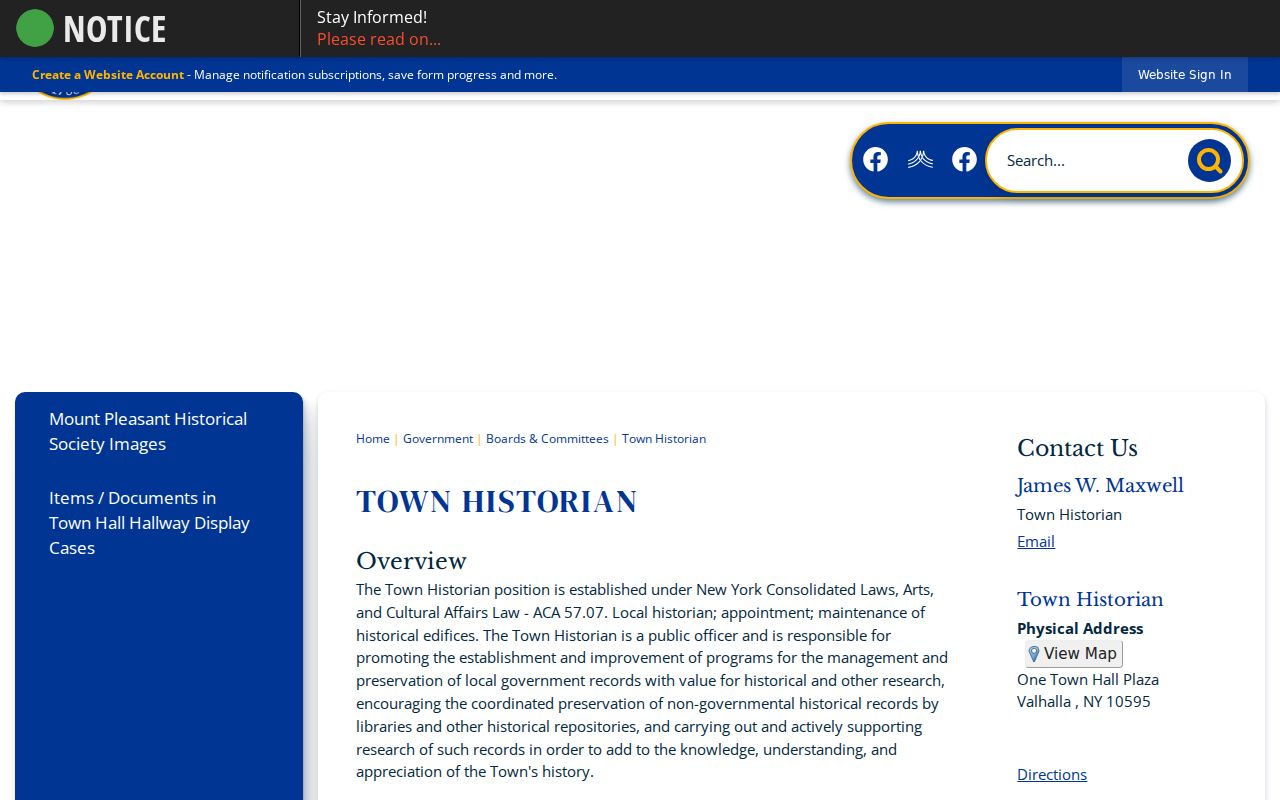Open Boards & Committees breadcrumb link
This screenshot has height=800, width=1280.
pos(547,439)
